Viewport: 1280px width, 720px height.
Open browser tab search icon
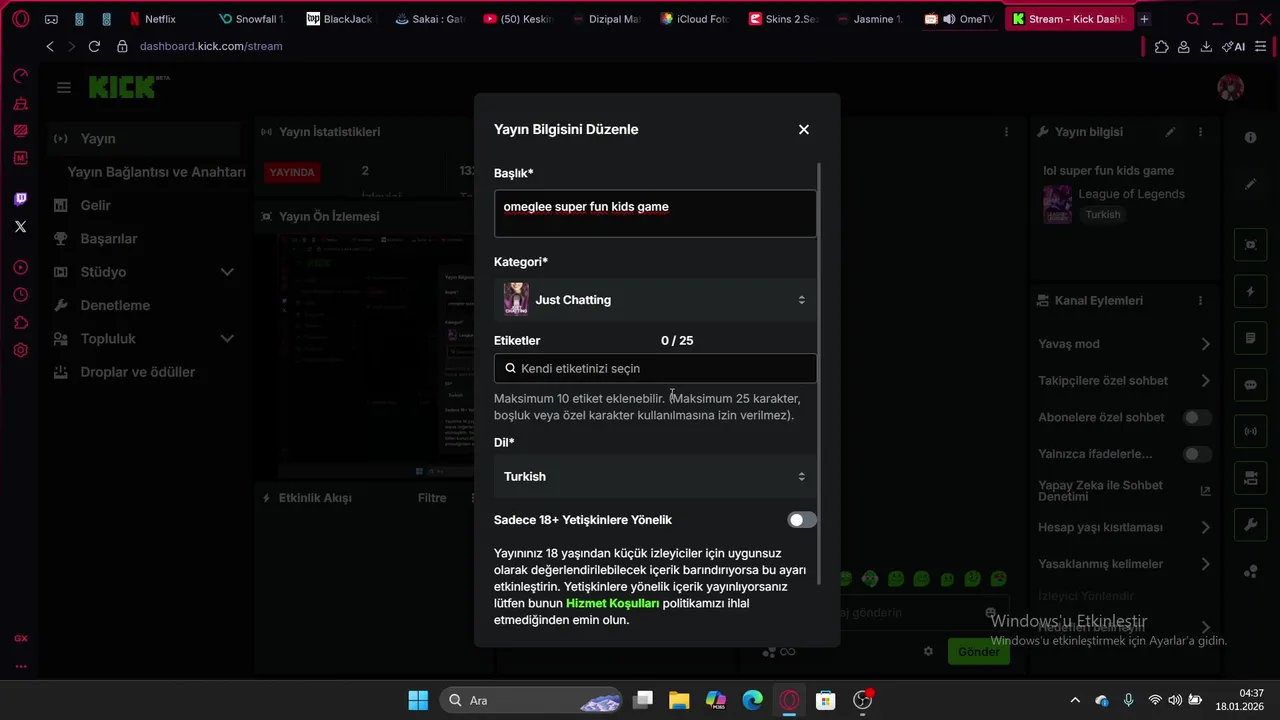[x=1192, y=19]
